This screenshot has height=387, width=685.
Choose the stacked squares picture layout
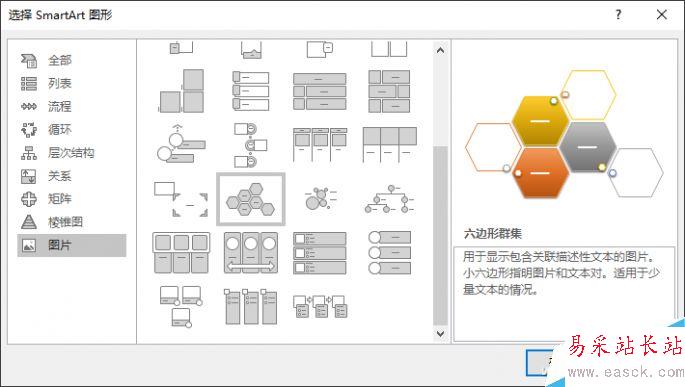coord(182,91)
